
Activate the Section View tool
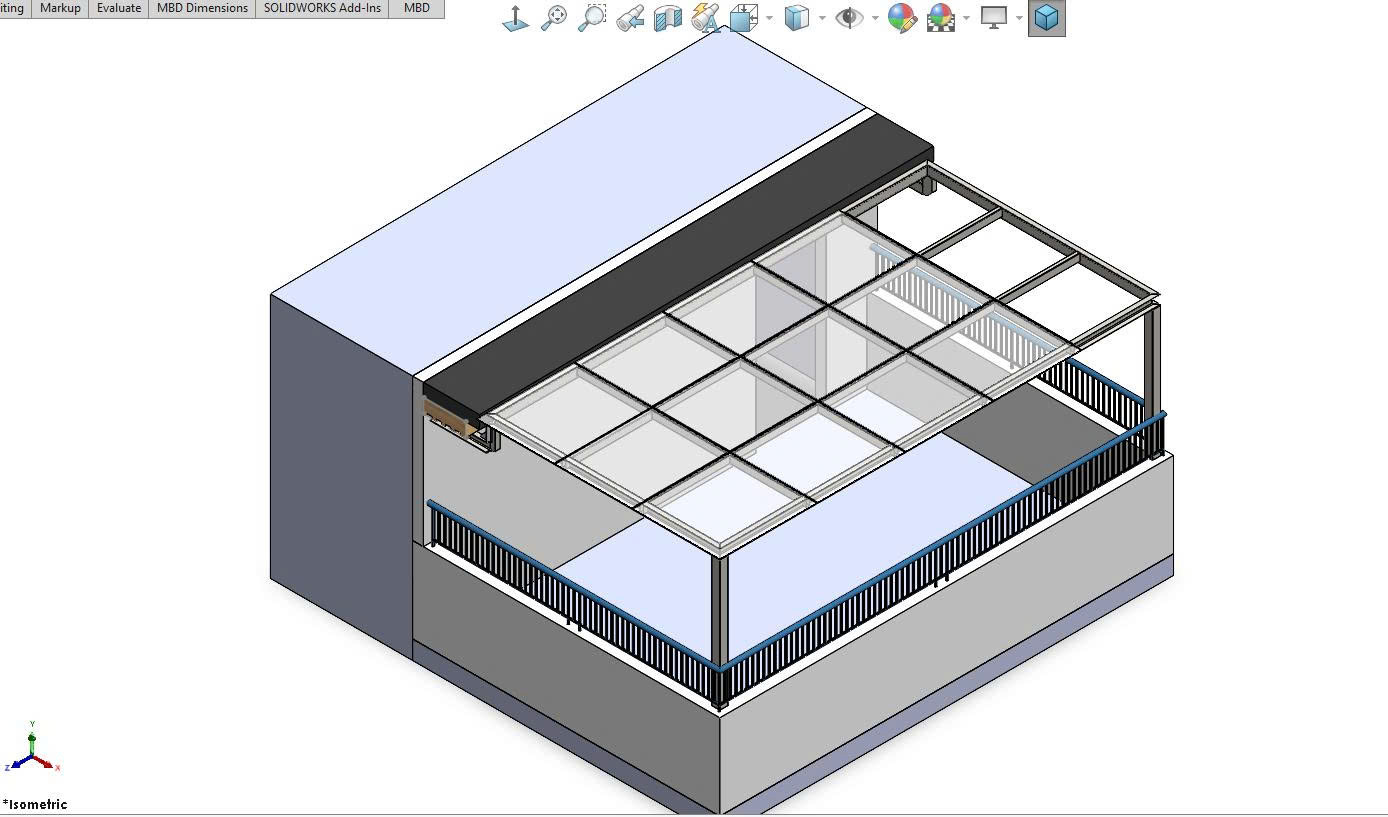667,18
